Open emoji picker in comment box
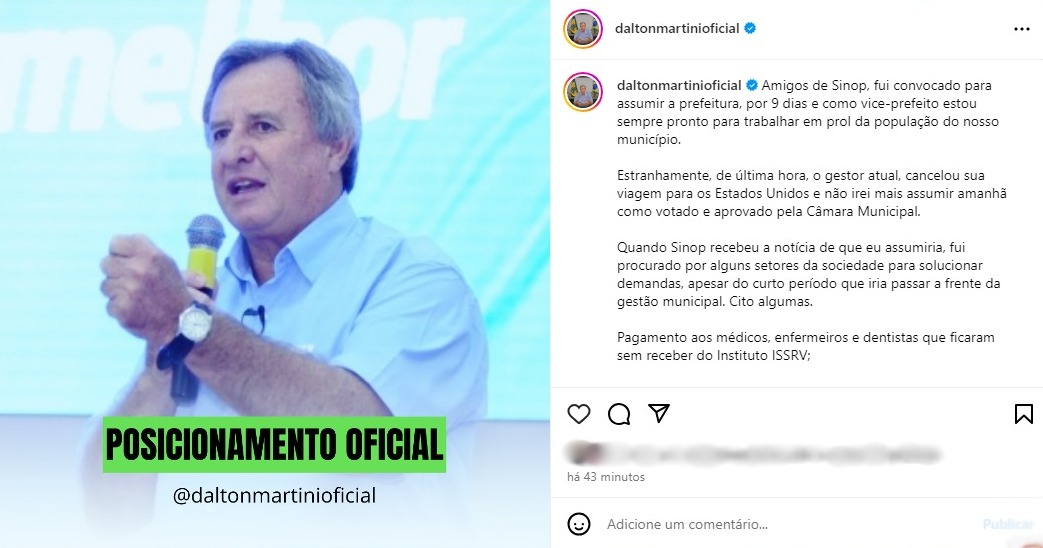The width and height of the screenshot is (1043, 548). pyautogui.click(x=579, y=524)
